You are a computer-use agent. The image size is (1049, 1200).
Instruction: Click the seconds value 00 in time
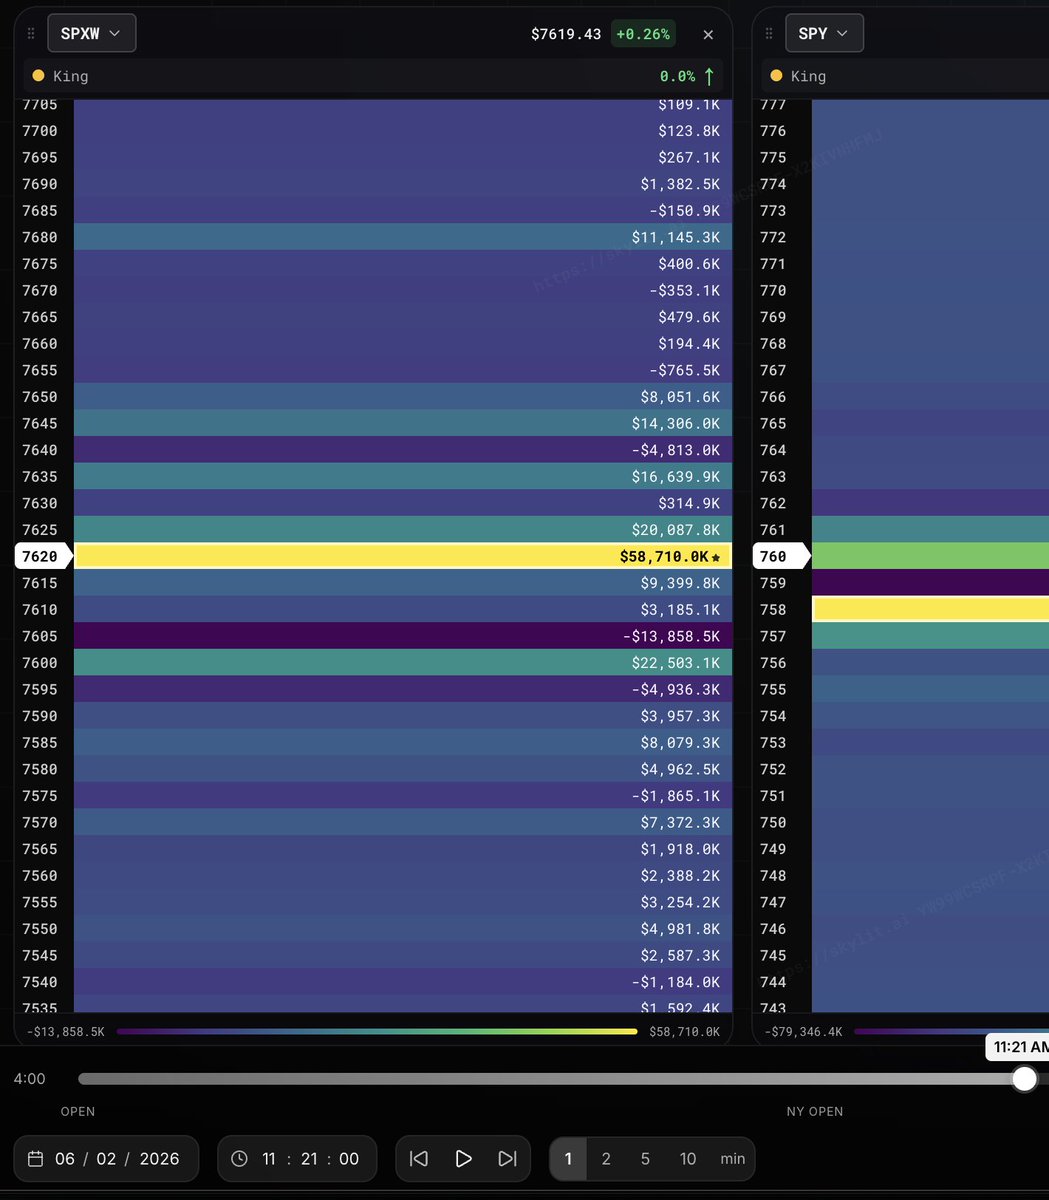click(x=349, y=1158)
